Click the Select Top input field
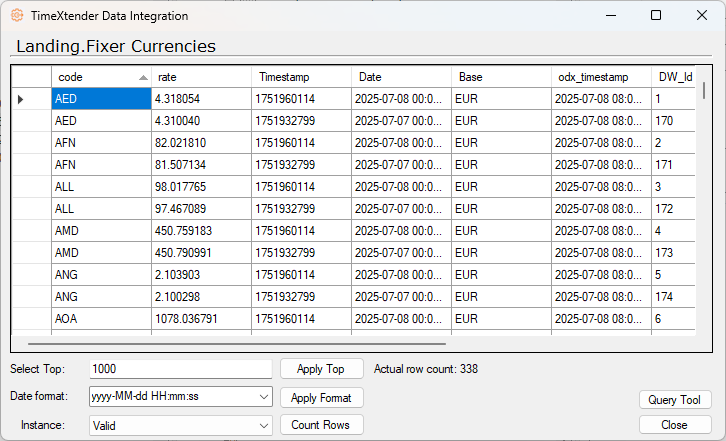Screen dimensions: 726x441 tap(181, 369)
